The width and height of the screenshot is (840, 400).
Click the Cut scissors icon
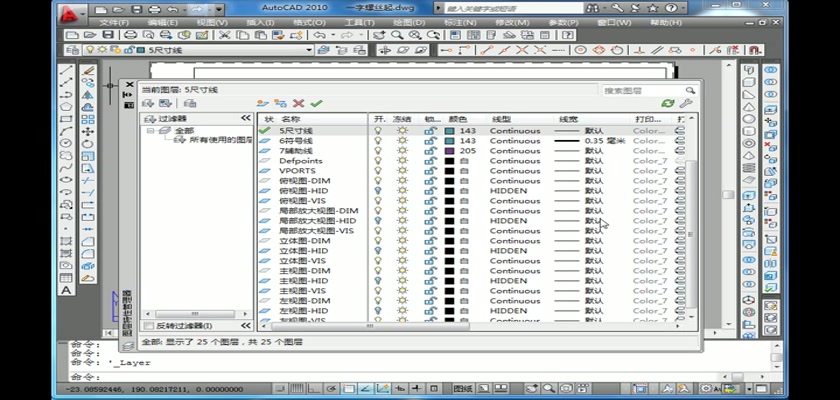pyautogui.click(x=224, y=35)
